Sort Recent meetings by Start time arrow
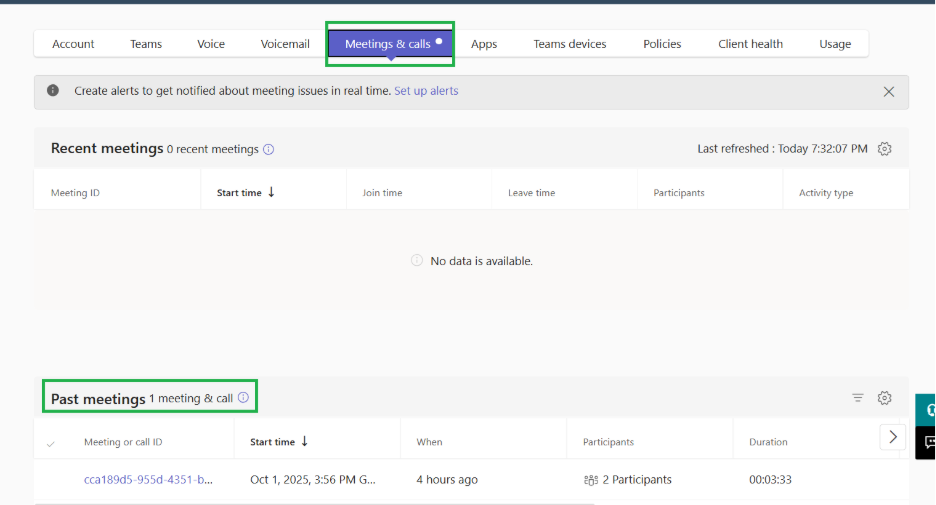Image resolution: width=936 pixels, height=505 pixels. 271,192
